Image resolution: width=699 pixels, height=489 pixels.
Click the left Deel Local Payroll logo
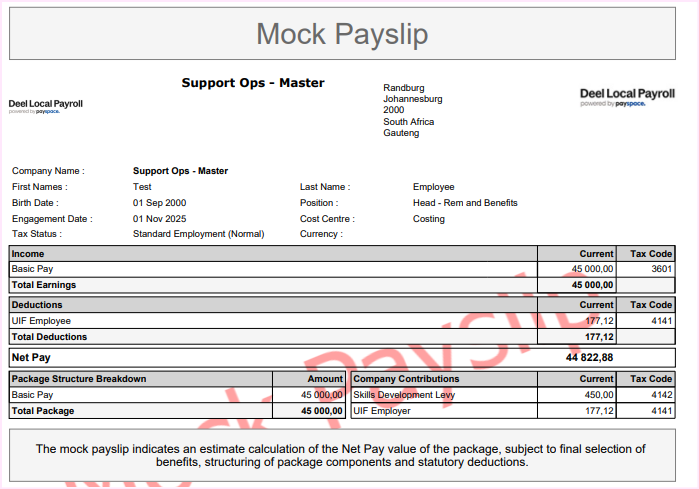coord(46,106)
